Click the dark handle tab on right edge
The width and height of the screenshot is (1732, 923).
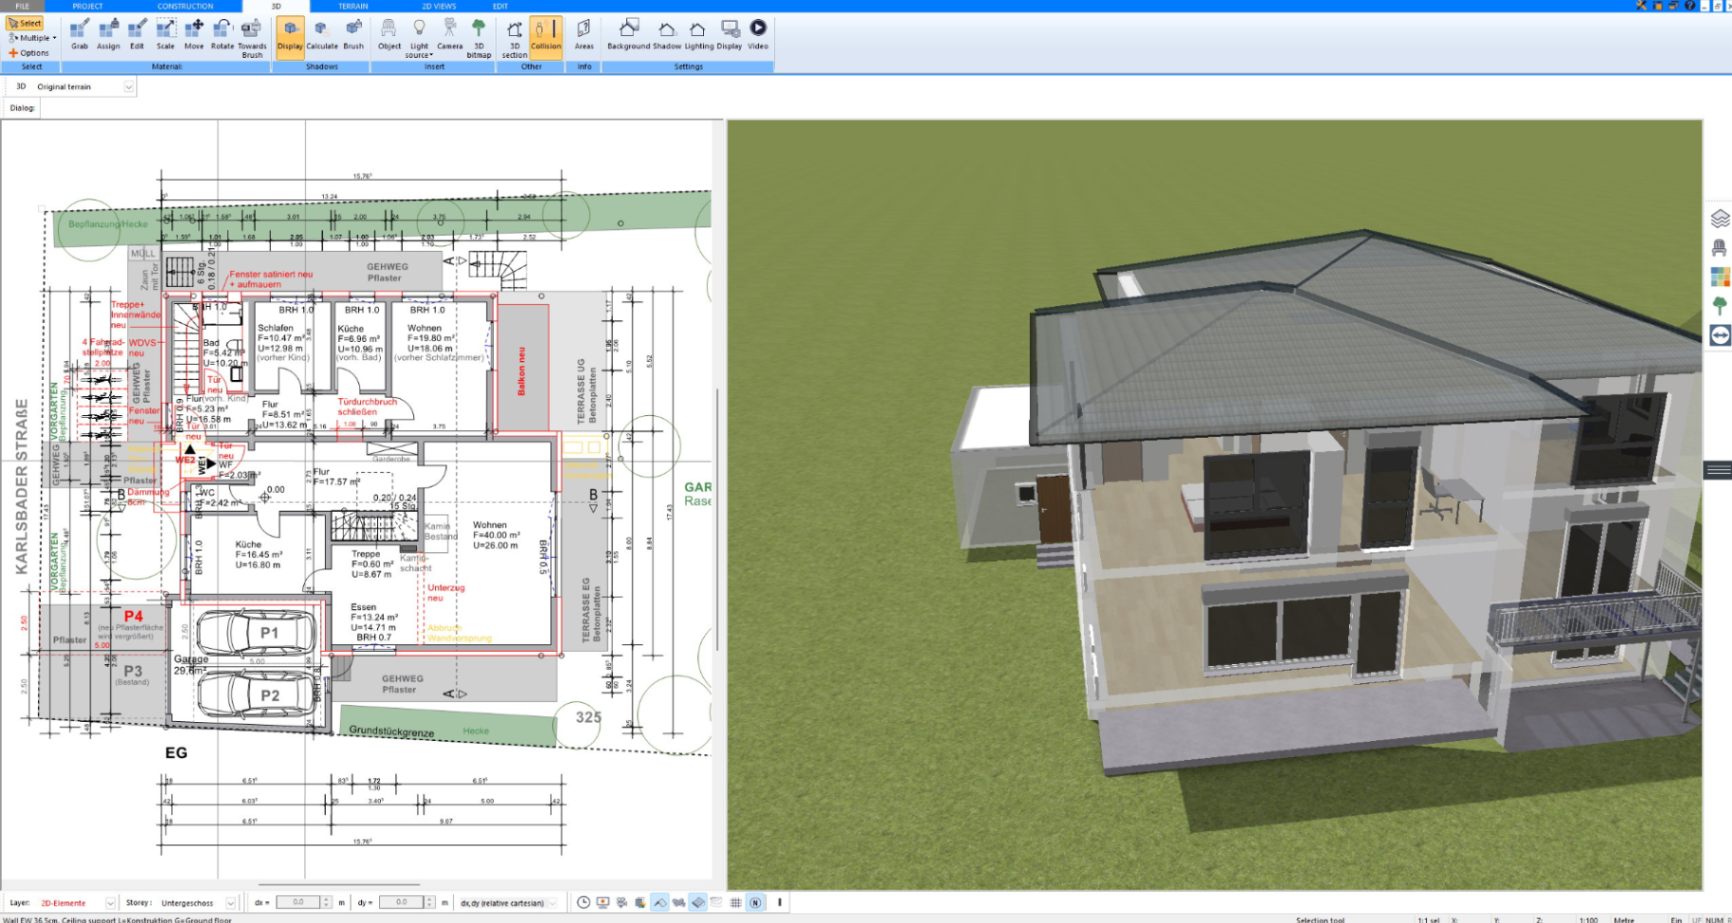click(x=1719, y=470)
